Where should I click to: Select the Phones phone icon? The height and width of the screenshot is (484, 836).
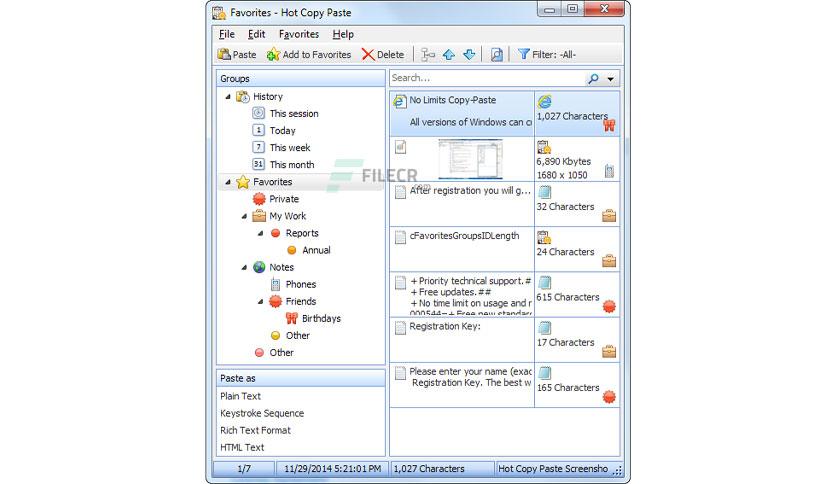click(x=276, y=284)
